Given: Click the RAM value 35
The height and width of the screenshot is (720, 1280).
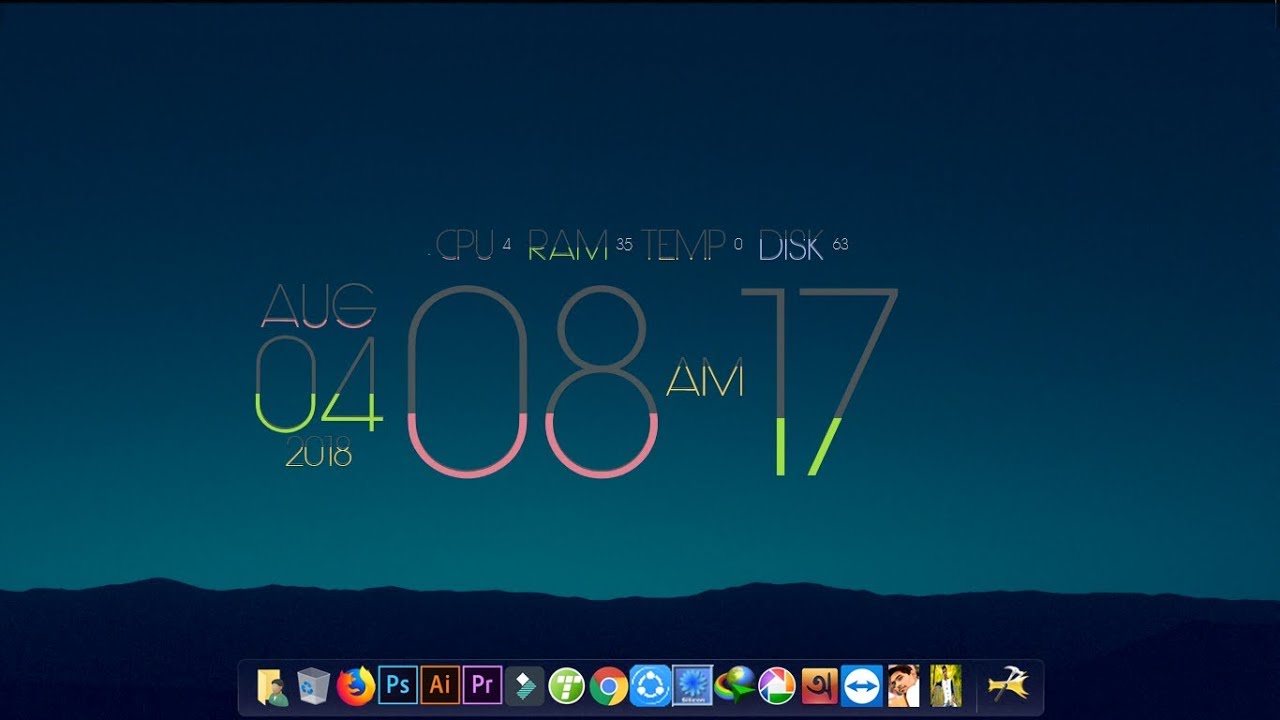Looking at the screenshot, I should coord(624,244).
